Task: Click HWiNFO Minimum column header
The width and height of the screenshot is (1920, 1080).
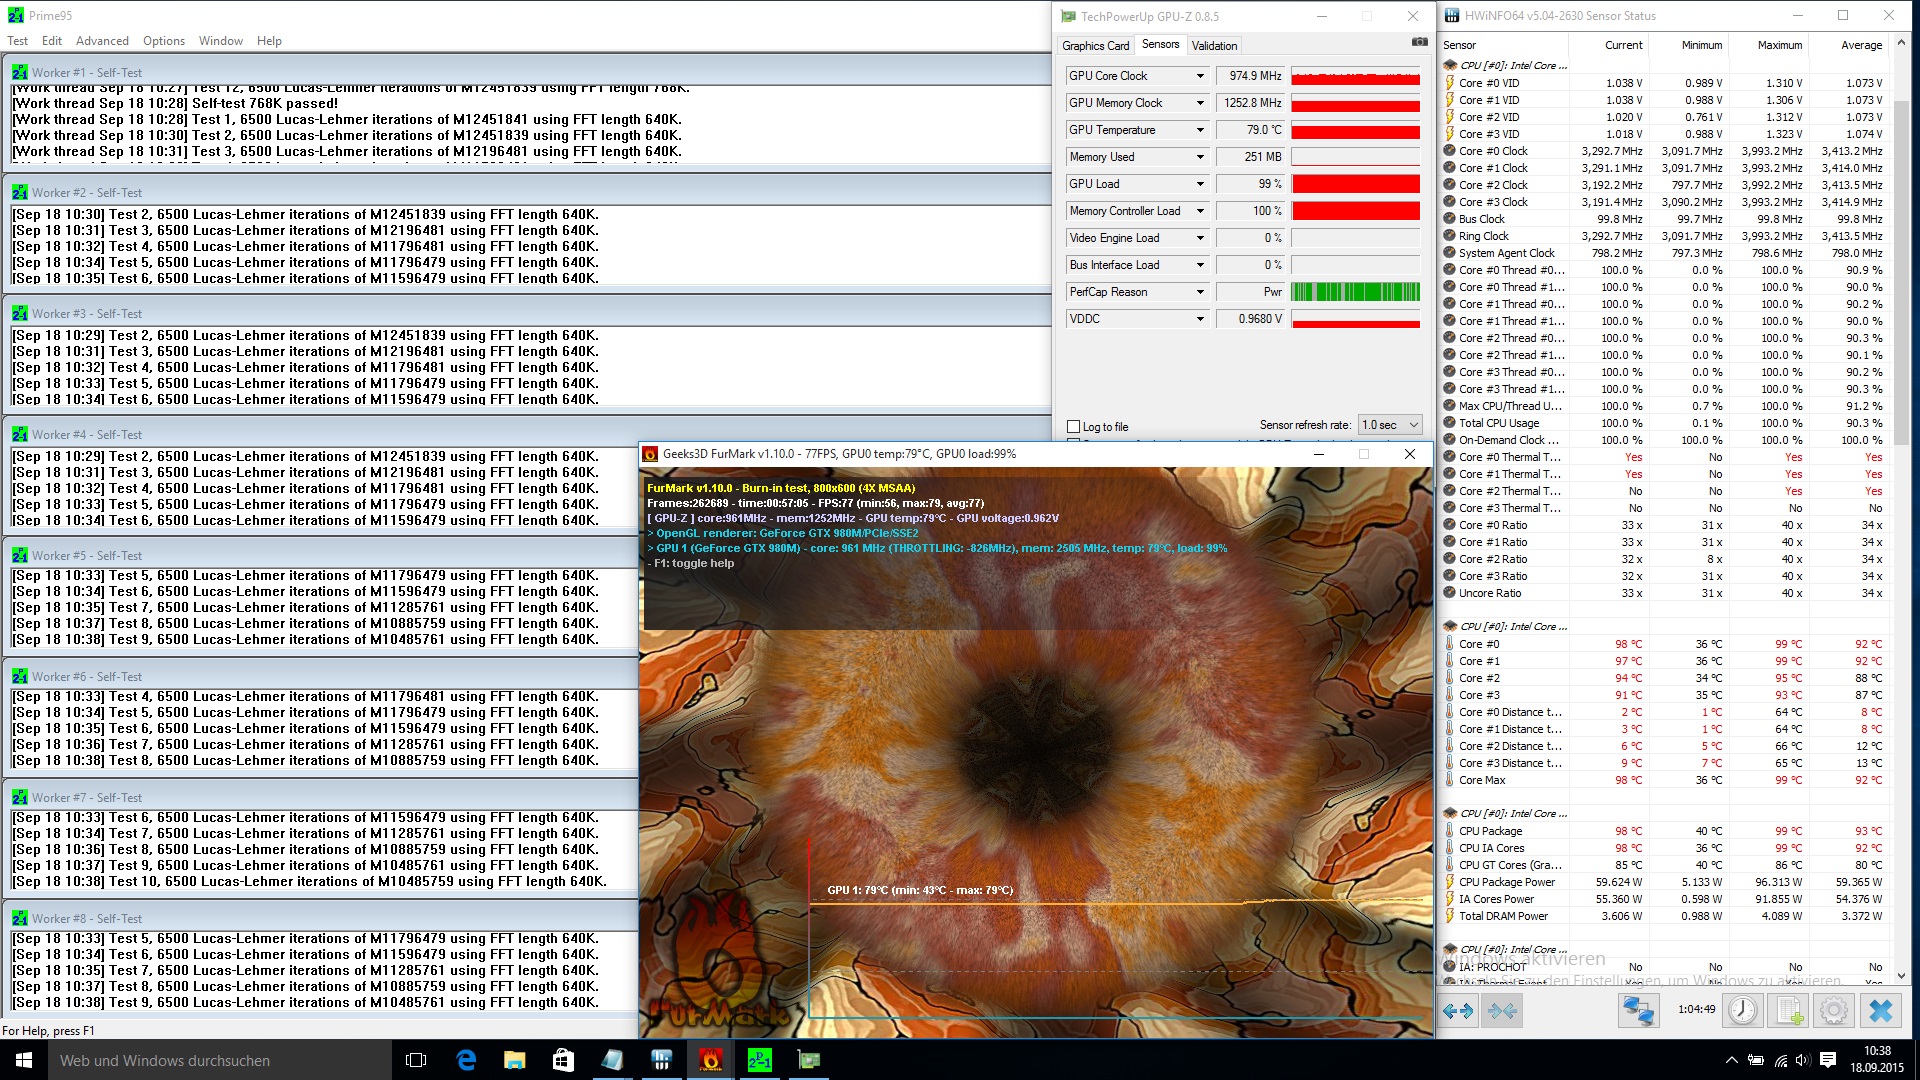Action: (x=1688, y=45)
